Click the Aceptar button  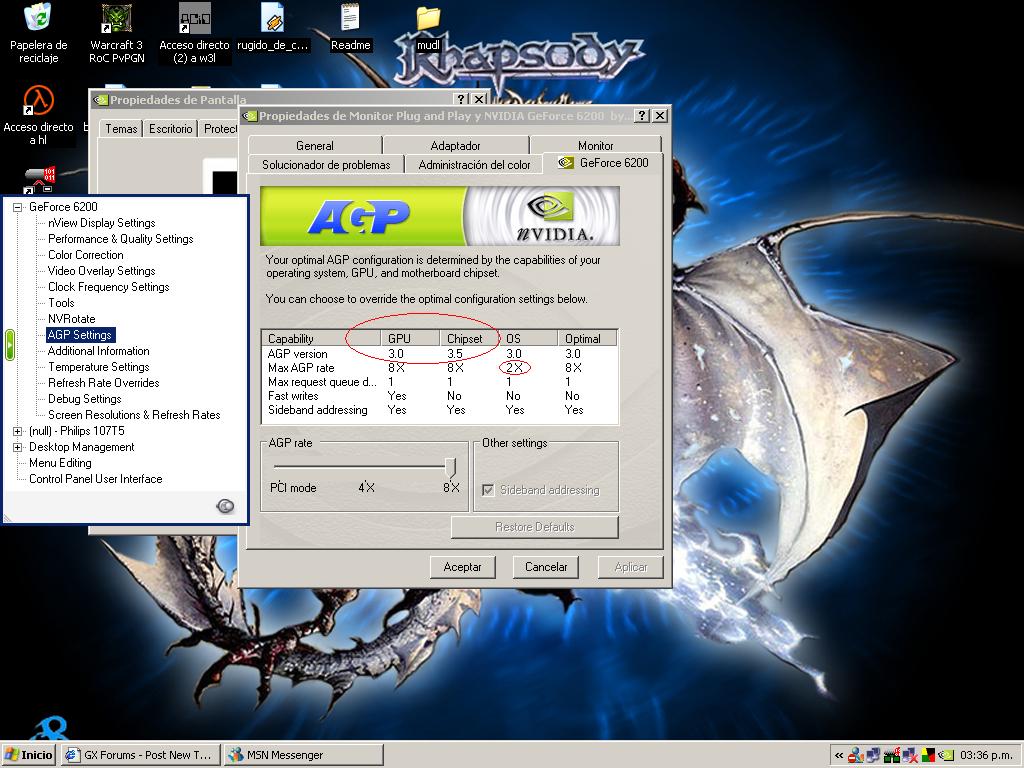(x=462, y=567)
